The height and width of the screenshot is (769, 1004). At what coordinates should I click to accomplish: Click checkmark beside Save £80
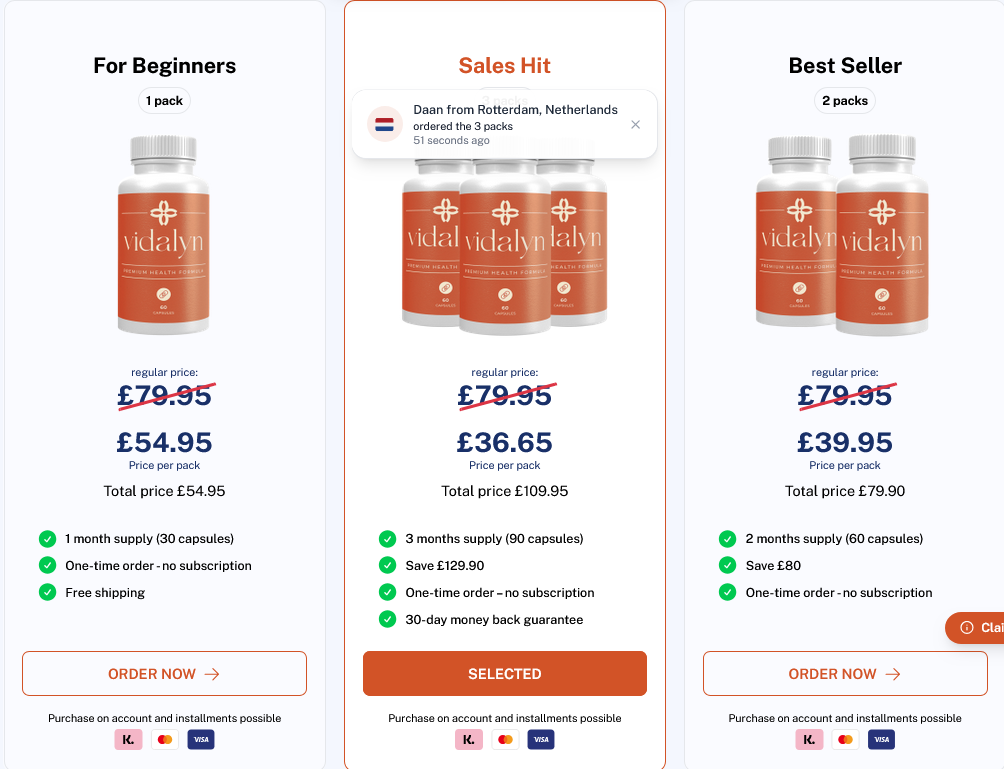(727, 565)
